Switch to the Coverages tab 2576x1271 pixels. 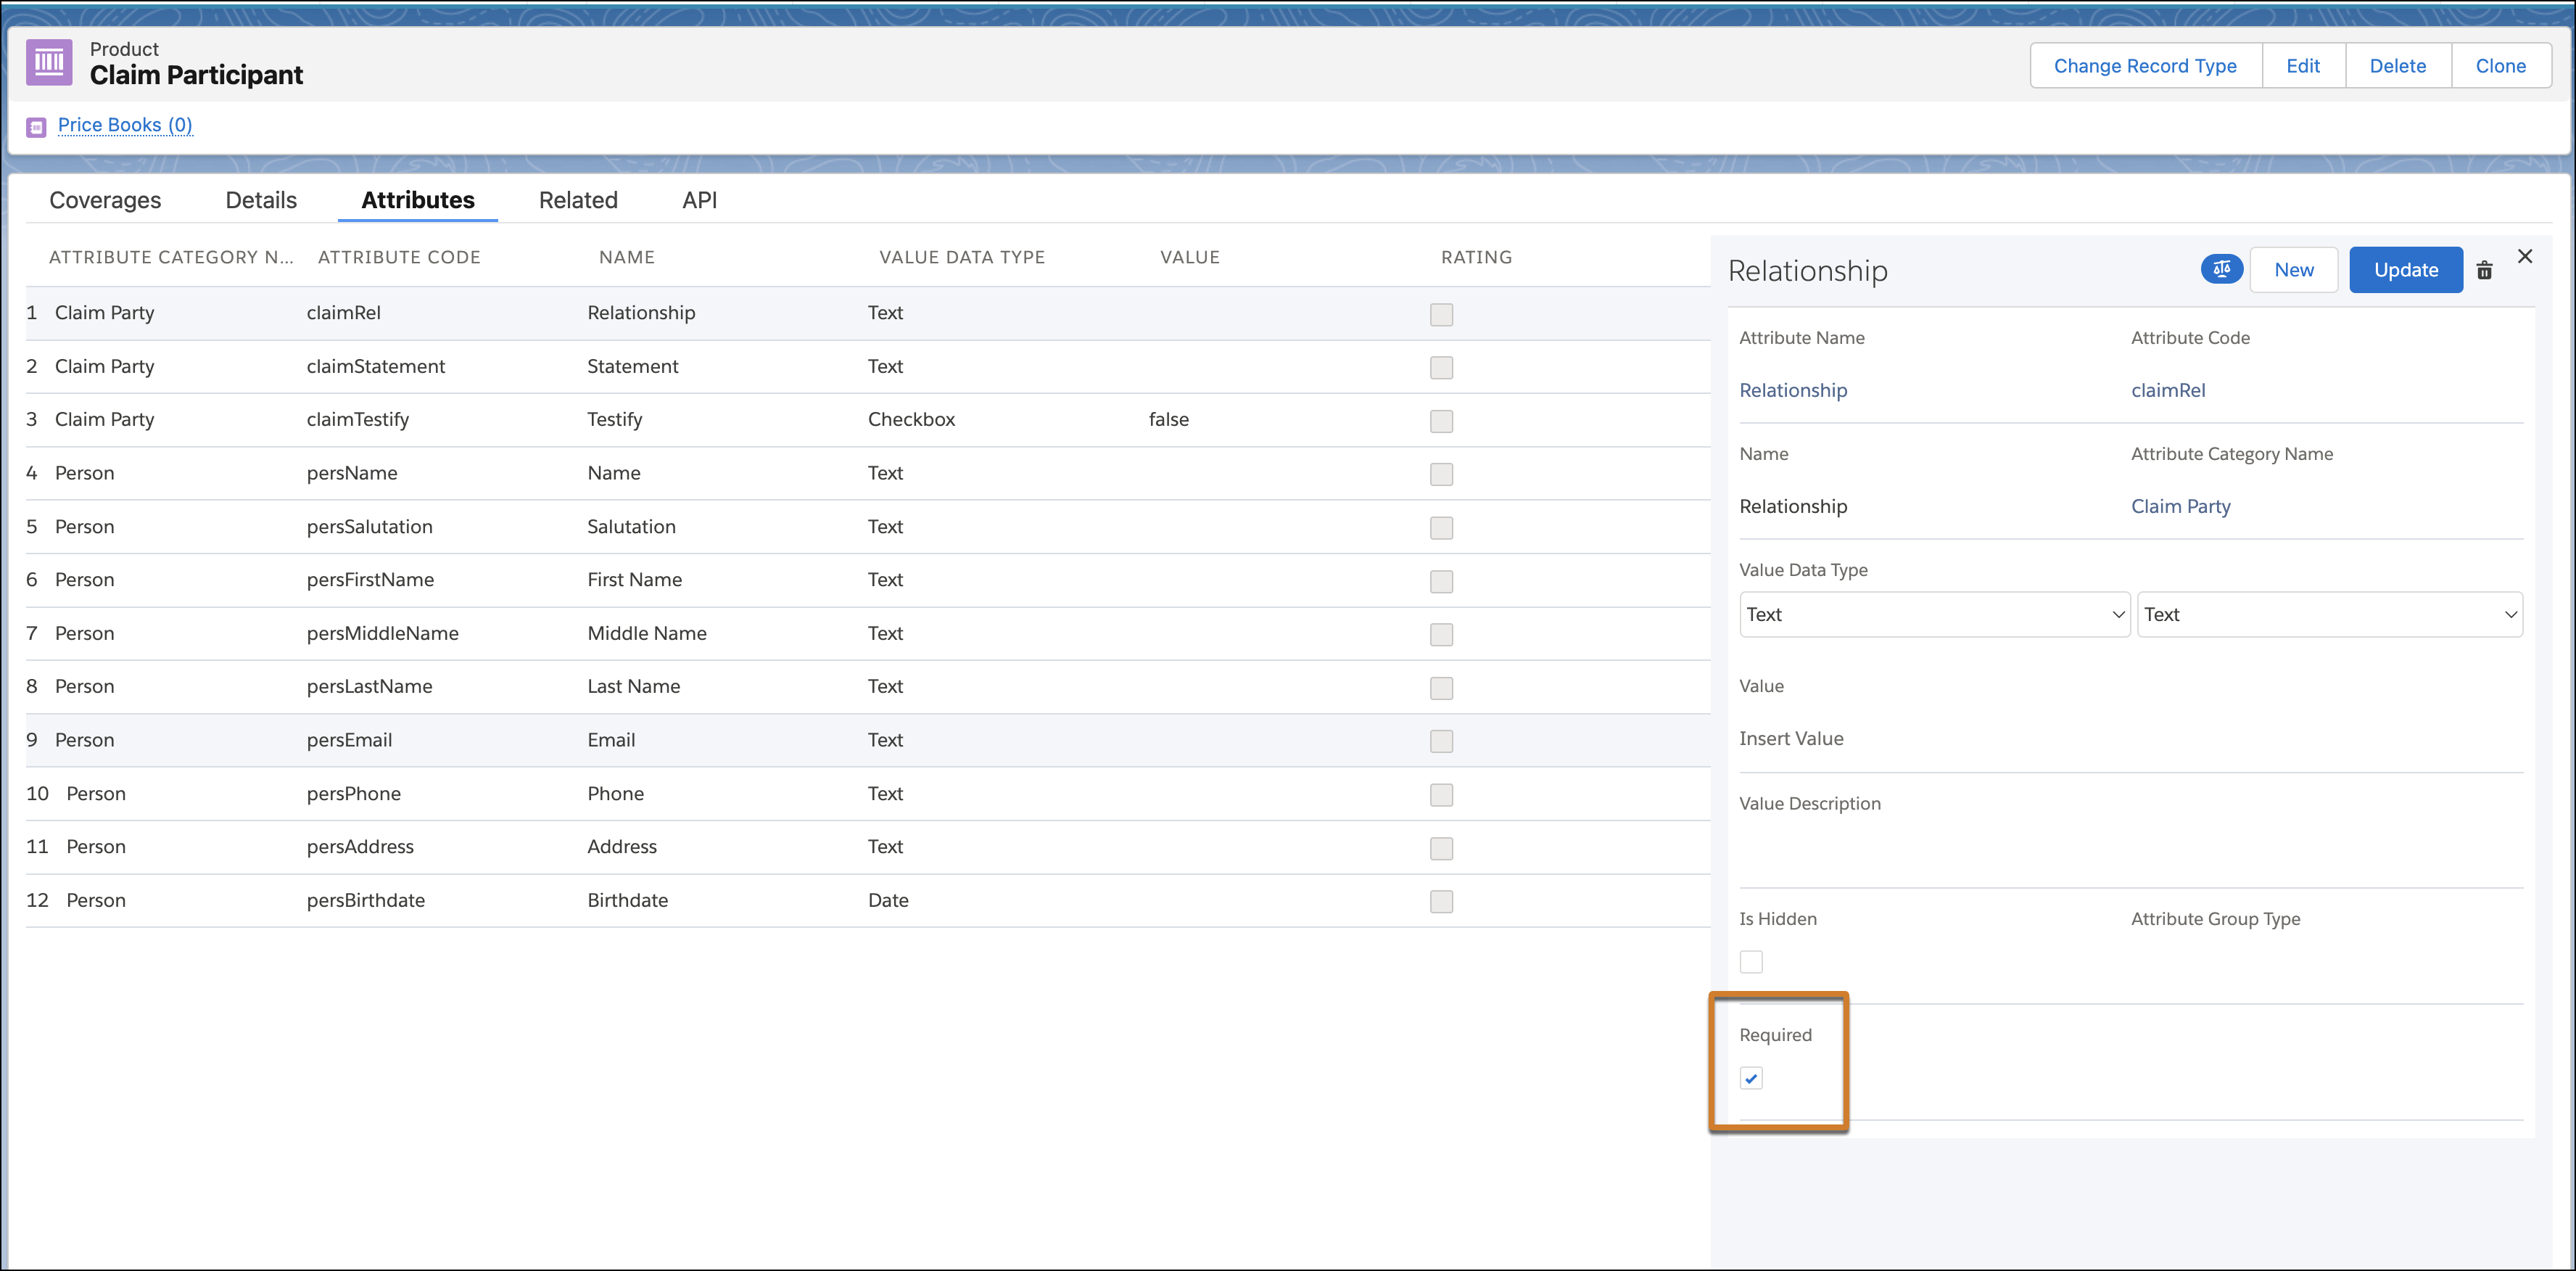105,200
